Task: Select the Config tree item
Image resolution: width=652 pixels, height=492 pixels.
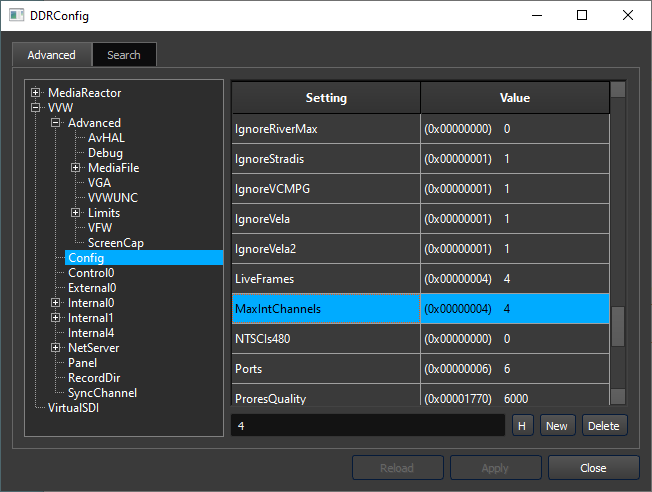Action: (x=144, y=258)
